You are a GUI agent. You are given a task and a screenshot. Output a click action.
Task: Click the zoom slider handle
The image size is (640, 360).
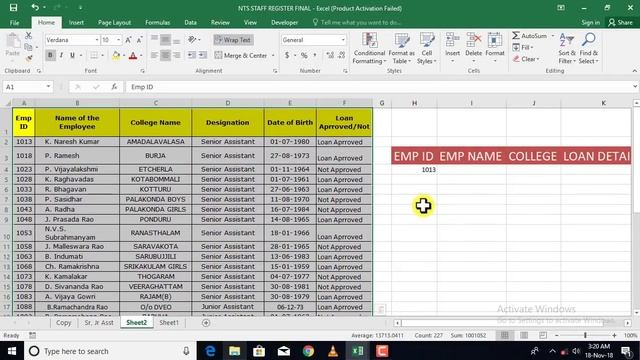[585, 335]
